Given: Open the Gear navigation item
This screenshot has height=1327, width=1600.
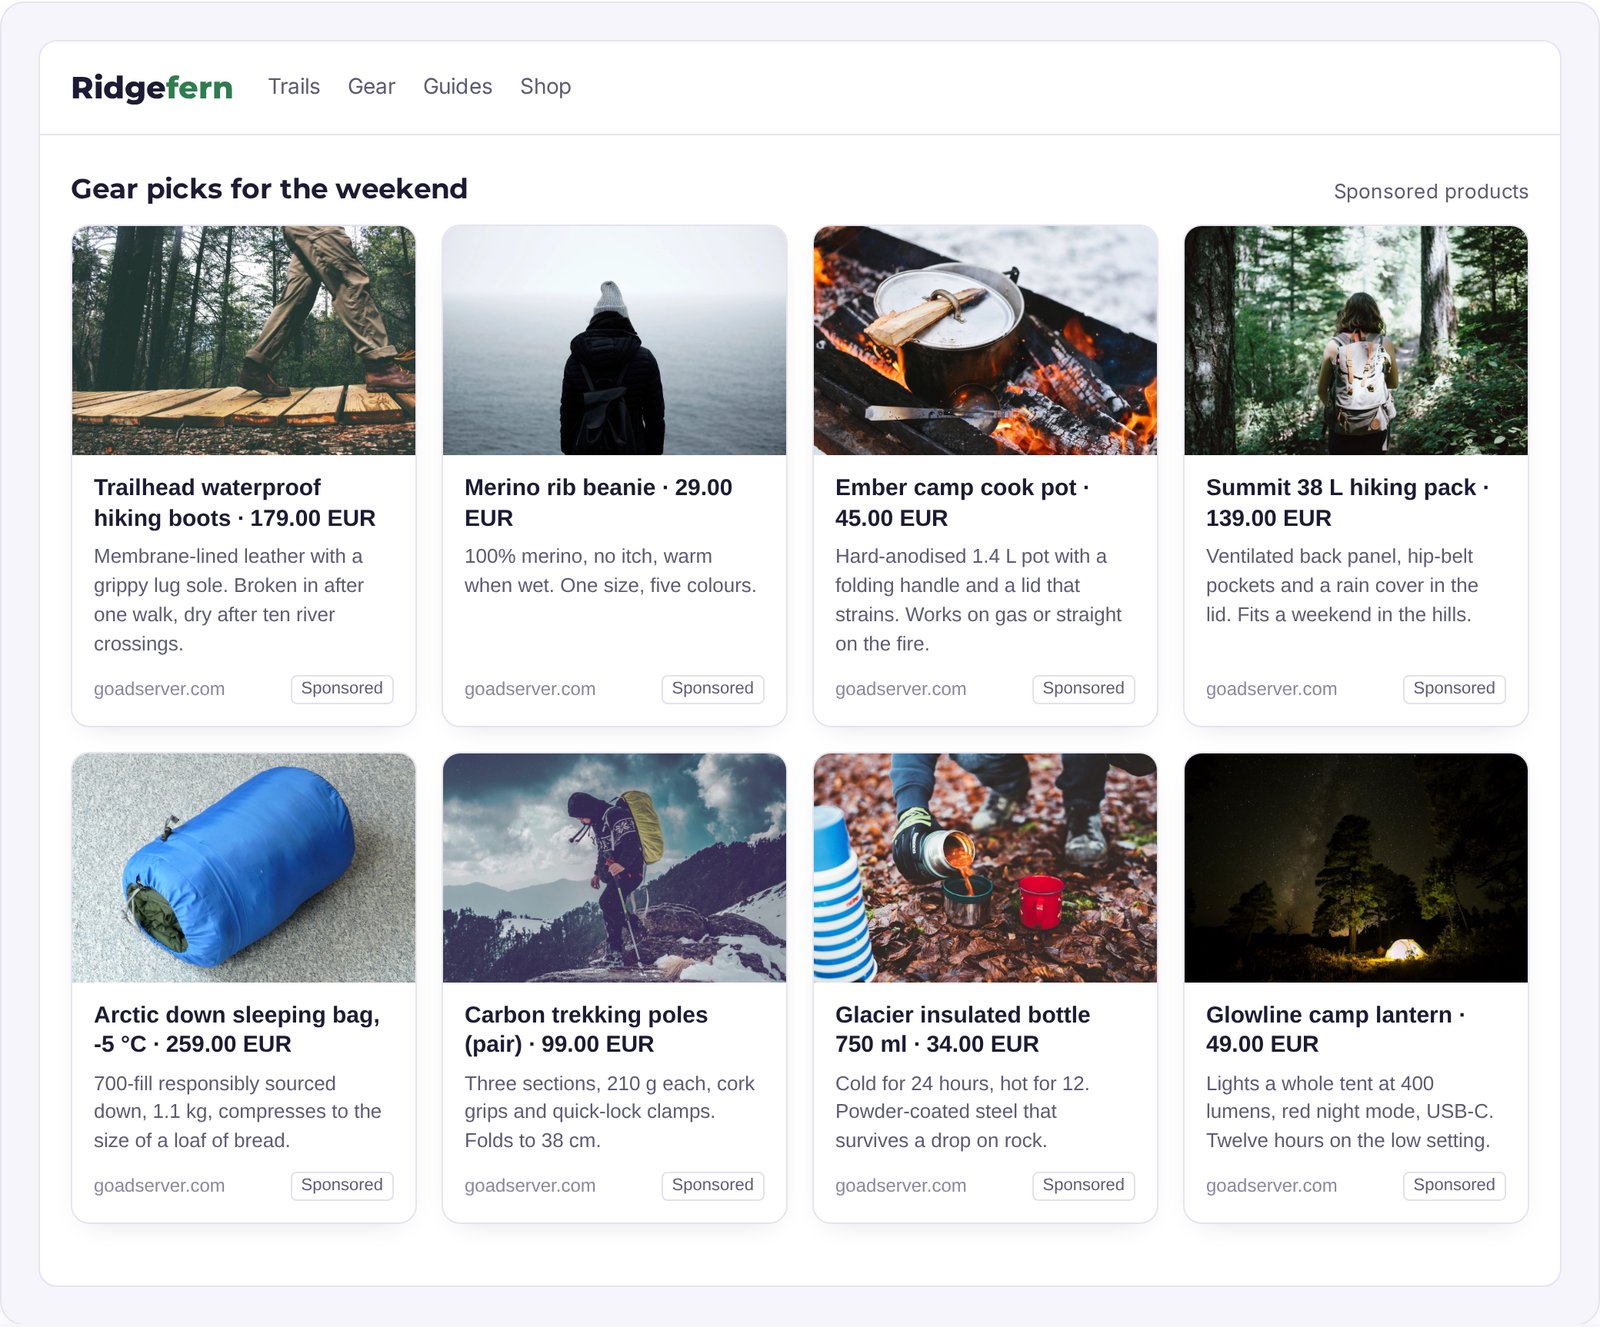Looking at the screenshot, I should tap(372, 87).
